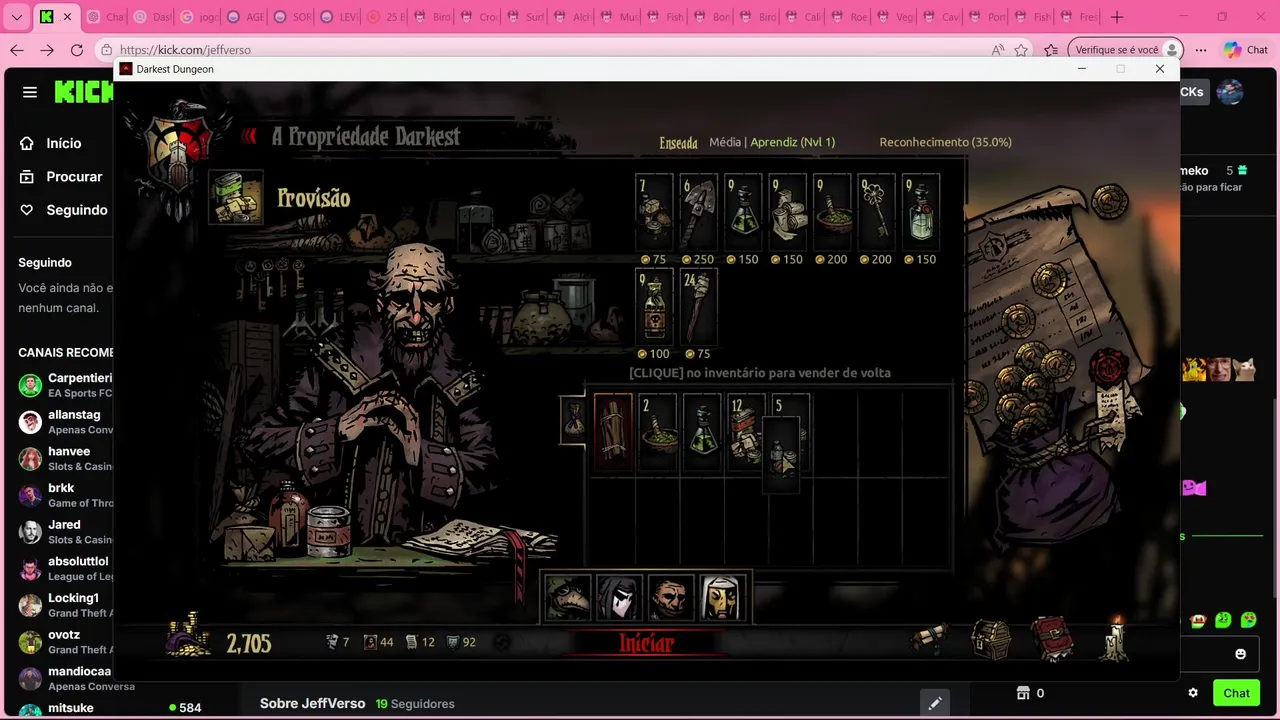Open the browser tab search dropdown
This screenshot has height=720, width=1280.
16,17
